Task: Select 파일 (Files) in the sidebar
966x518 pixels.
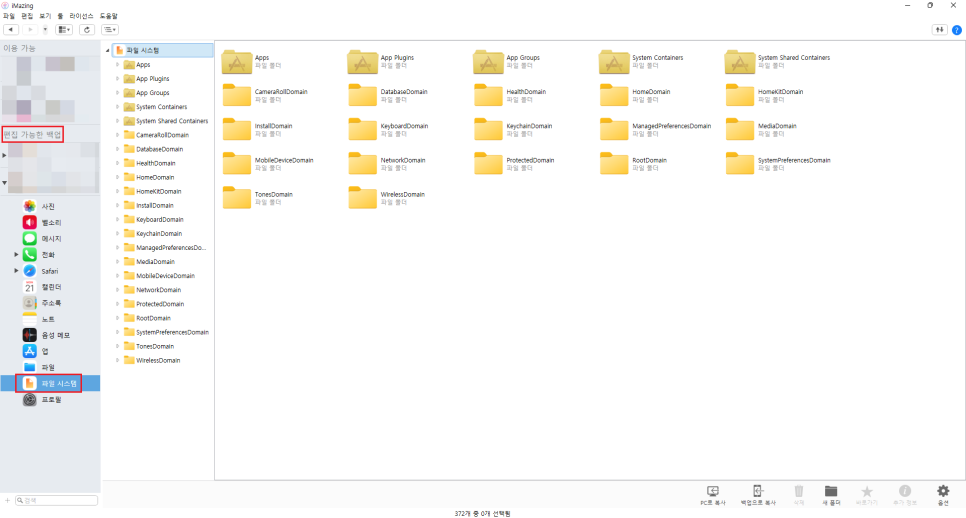Action: pyautogui.click(x=49, y=367)
